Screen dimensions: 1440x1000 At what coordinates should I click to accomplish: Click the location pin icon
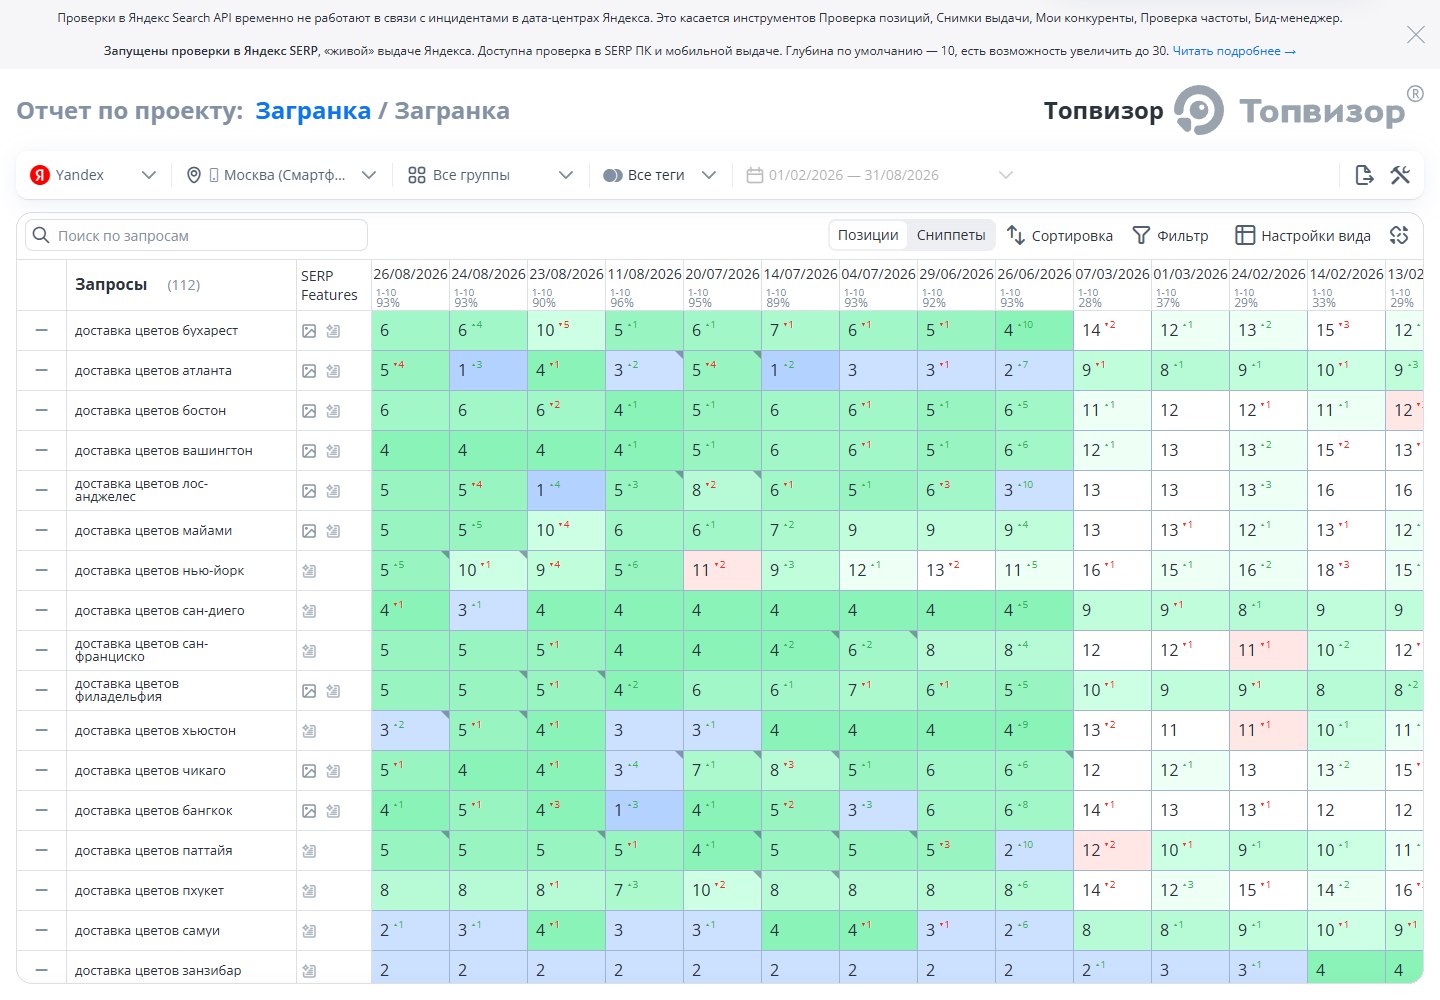point(194,175)
